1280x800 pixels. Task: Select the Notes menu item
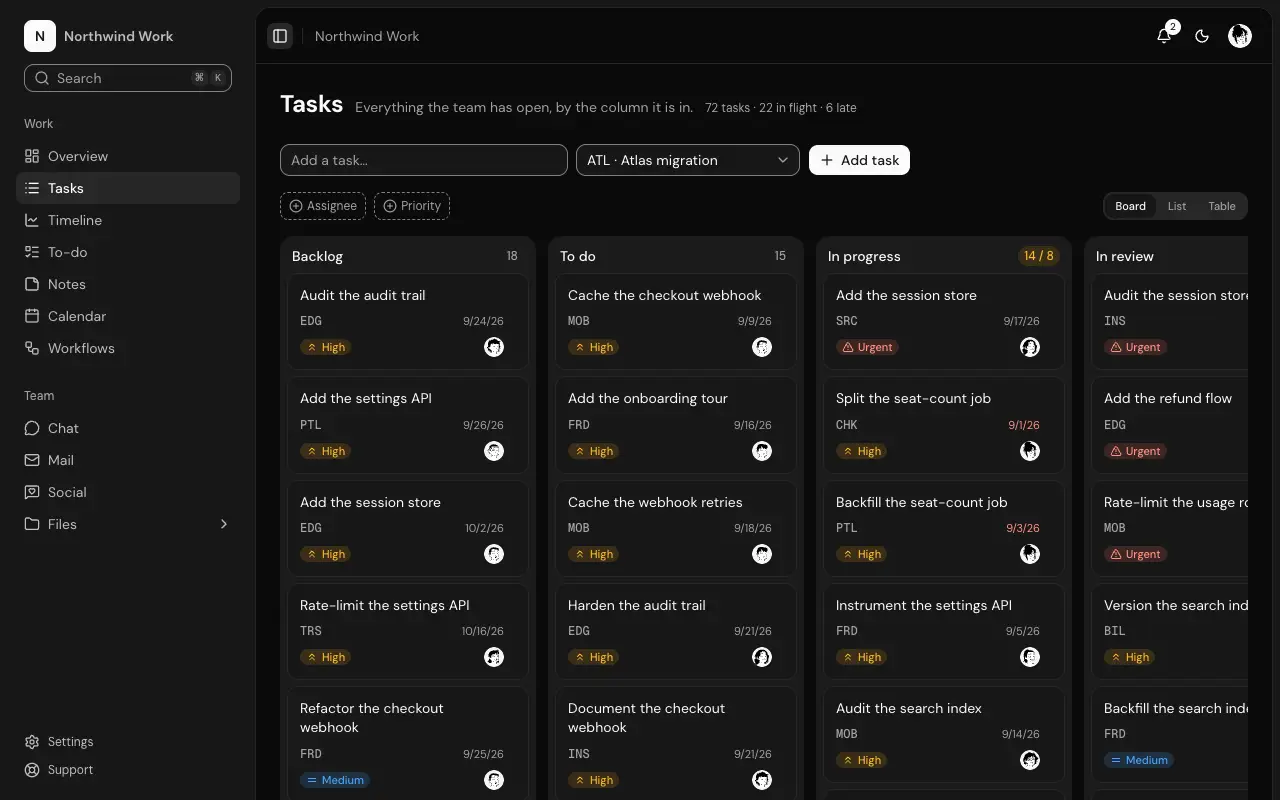pyautogui.click(x=128, y=284)
